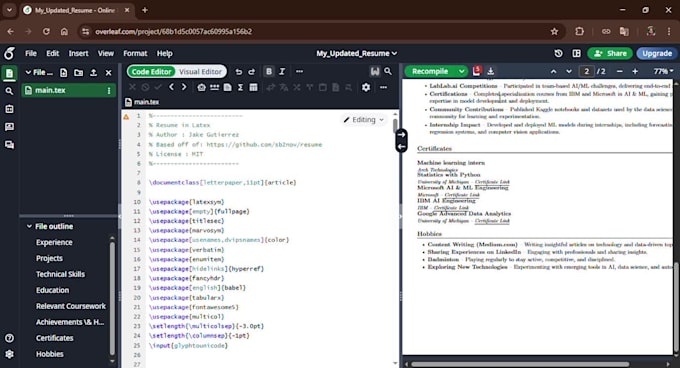Viewport: 680px width, 368px height.
Task: Open review panel in left rail
Action: [9, 127]
